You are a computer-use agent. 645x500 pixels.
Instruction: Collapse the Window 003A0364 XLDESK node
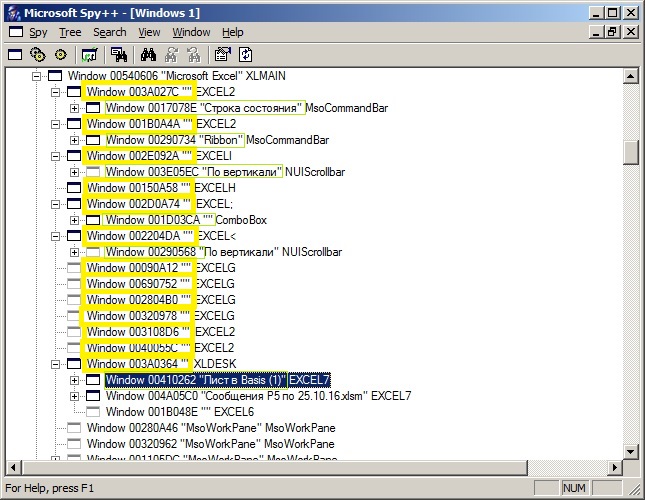[x=55, y=364]
